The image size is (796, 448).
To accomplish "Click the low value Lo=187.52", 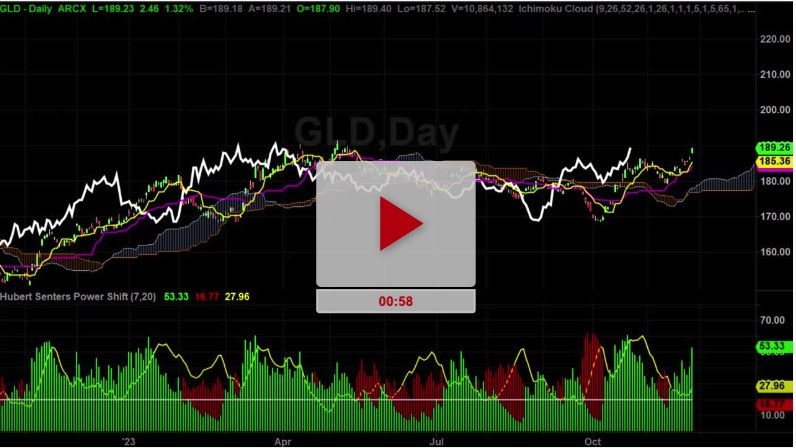I will [421, 9].
